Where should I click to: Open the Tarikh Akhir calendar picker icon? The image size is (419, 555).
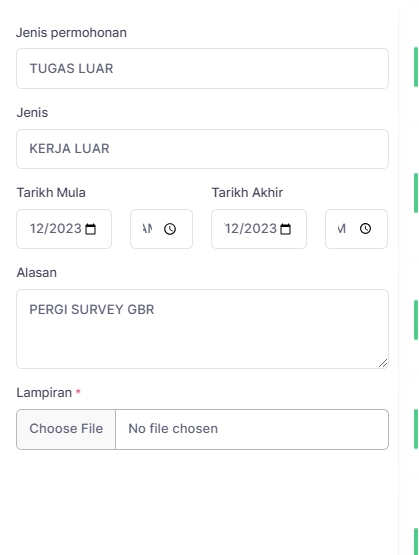point(286,229)
